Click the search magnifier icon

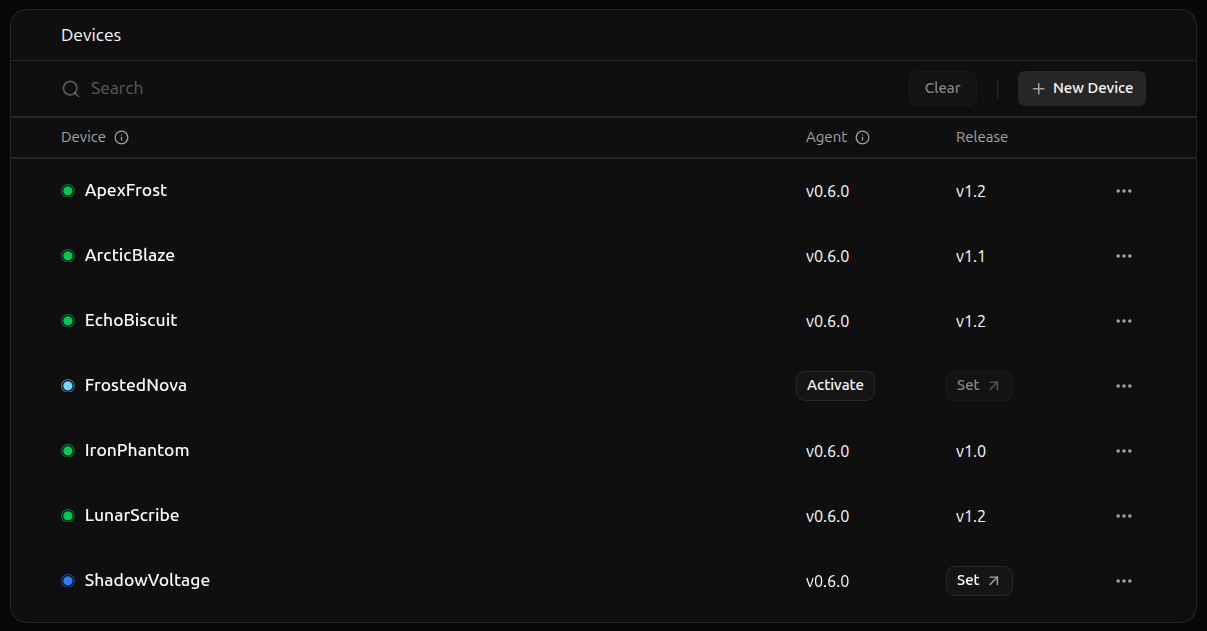(70, 89)
